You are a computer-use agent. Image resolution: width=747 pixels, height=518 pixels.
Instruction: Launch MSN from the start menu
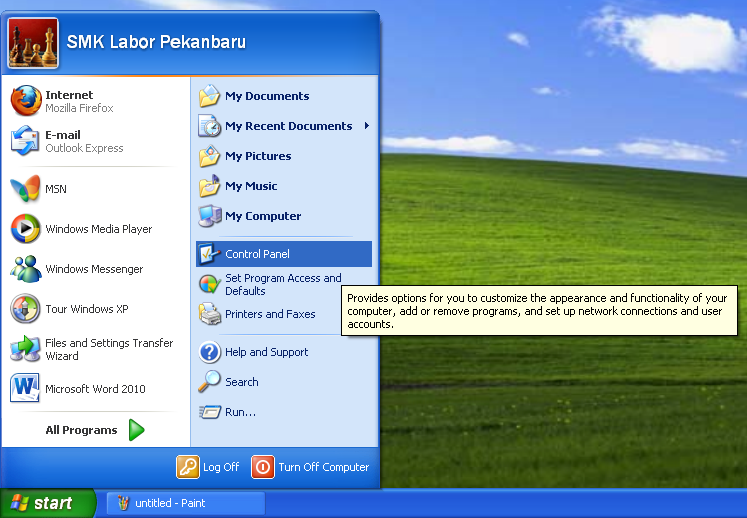(x=94, y=189)
